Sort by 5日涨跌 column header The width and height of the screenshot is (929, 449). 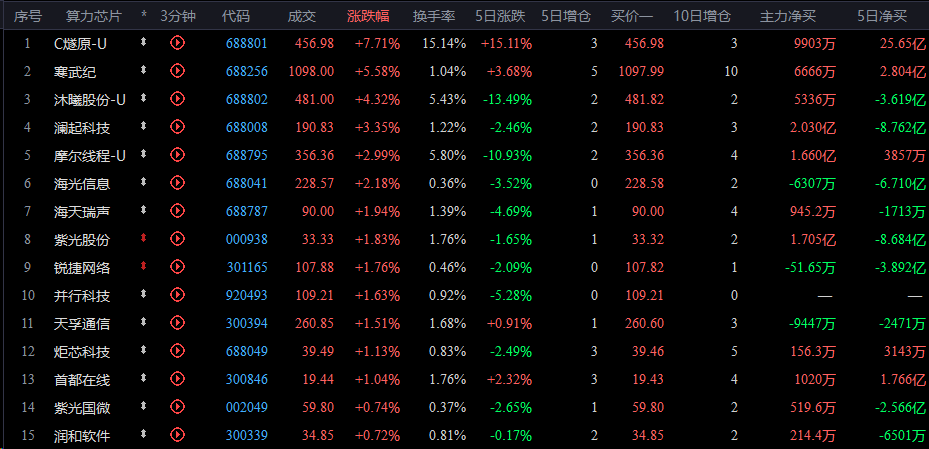(x=501, y=17)
